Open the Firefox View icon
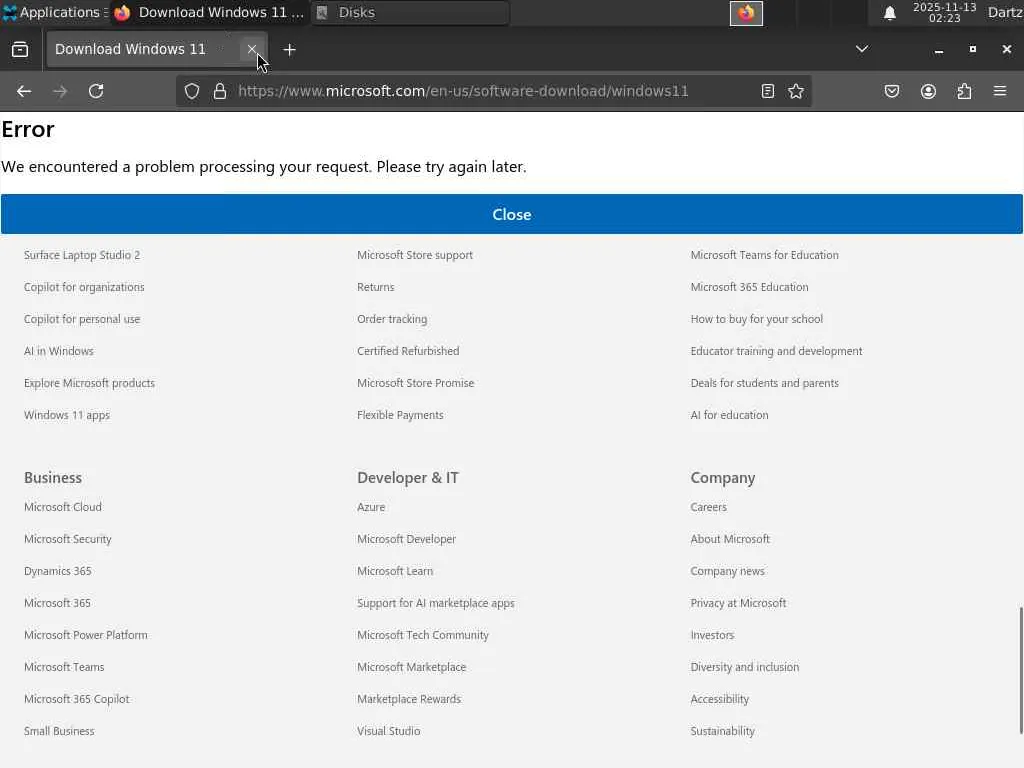 pos(20,50)
